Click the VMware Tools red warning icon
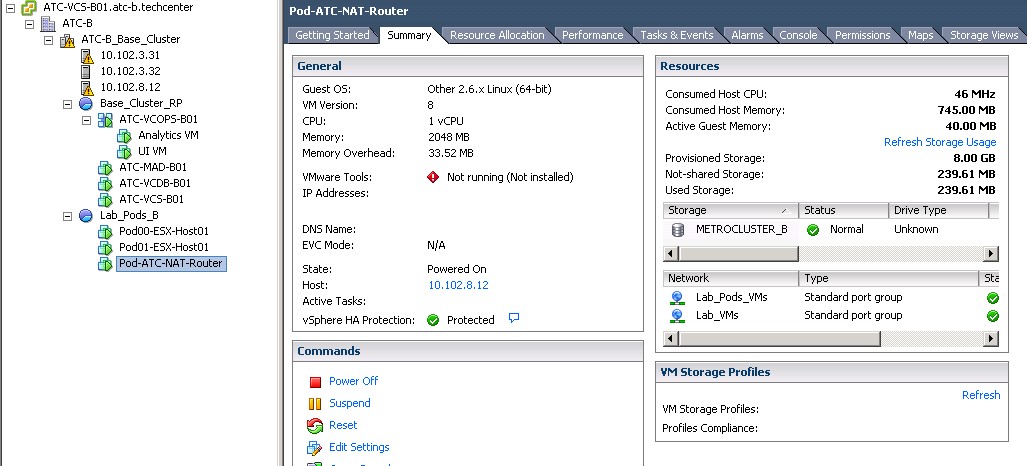 coord(433,177)
